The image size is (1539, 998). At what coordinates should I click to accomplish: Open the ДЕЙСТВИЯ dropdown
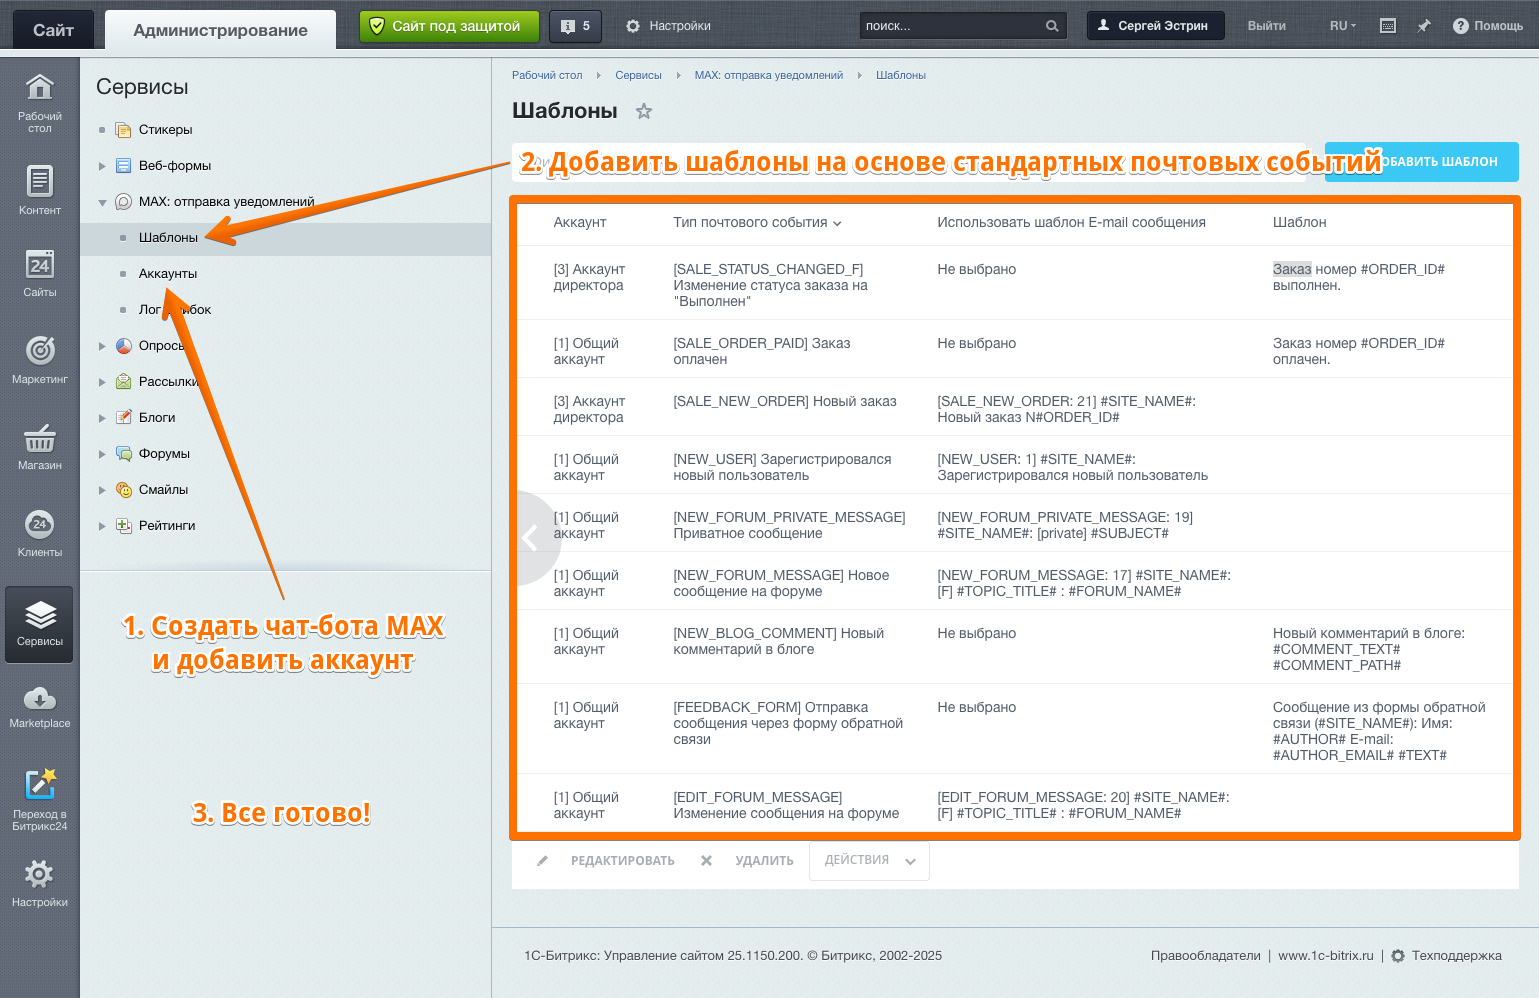point(868,860)
